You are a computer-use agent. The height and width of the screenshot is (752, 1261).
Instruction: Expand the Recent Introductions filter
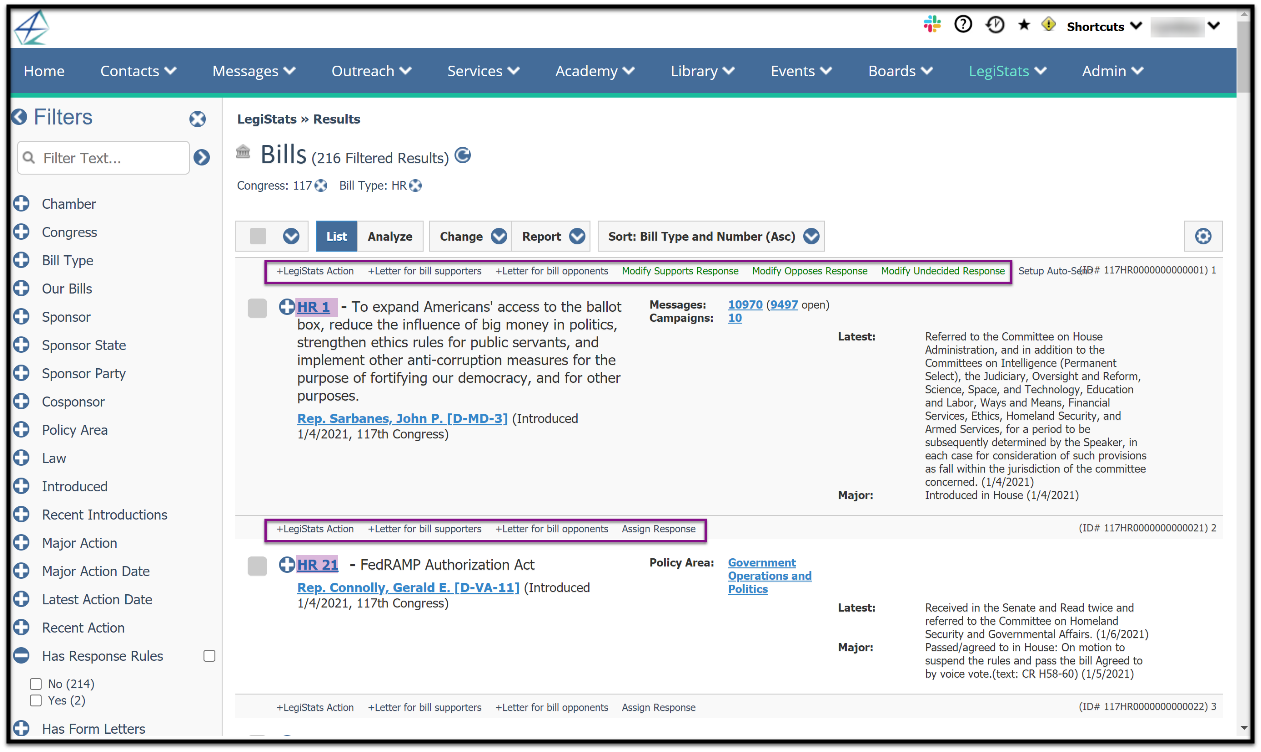pyautogui.click(x=21, y=514)
